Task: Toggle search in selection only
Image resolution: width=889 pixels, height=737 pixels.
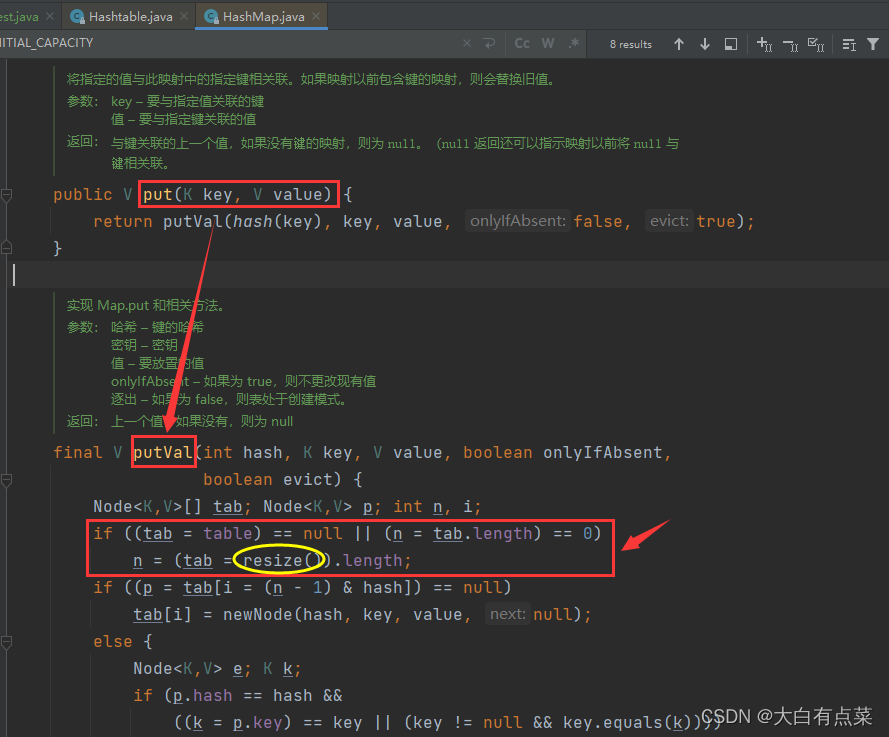Action: (849, 44)
